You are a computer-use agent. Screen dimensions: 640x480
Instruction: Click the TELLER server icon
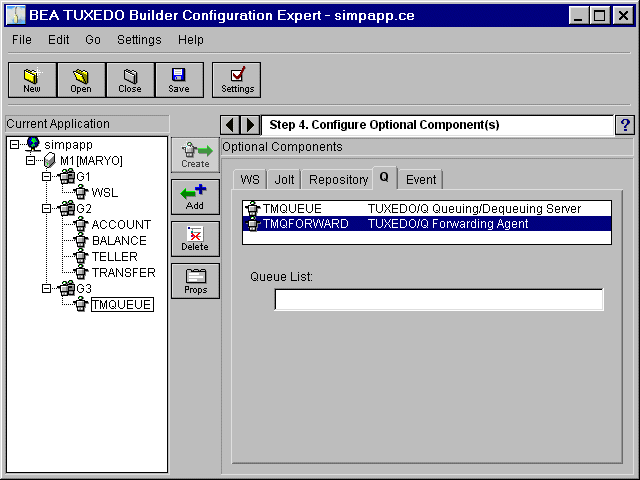pyautogui.click(x=81, y=256)
